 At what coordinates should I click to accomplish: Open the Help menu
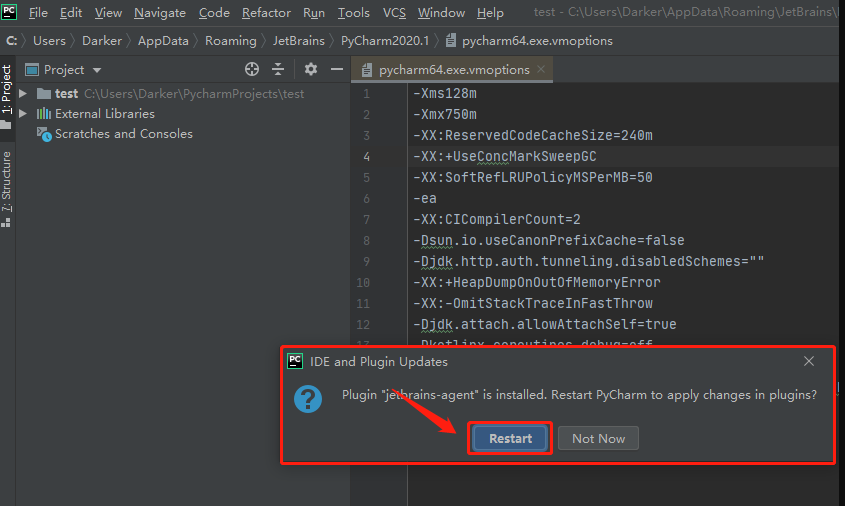[x=490, y=12]
